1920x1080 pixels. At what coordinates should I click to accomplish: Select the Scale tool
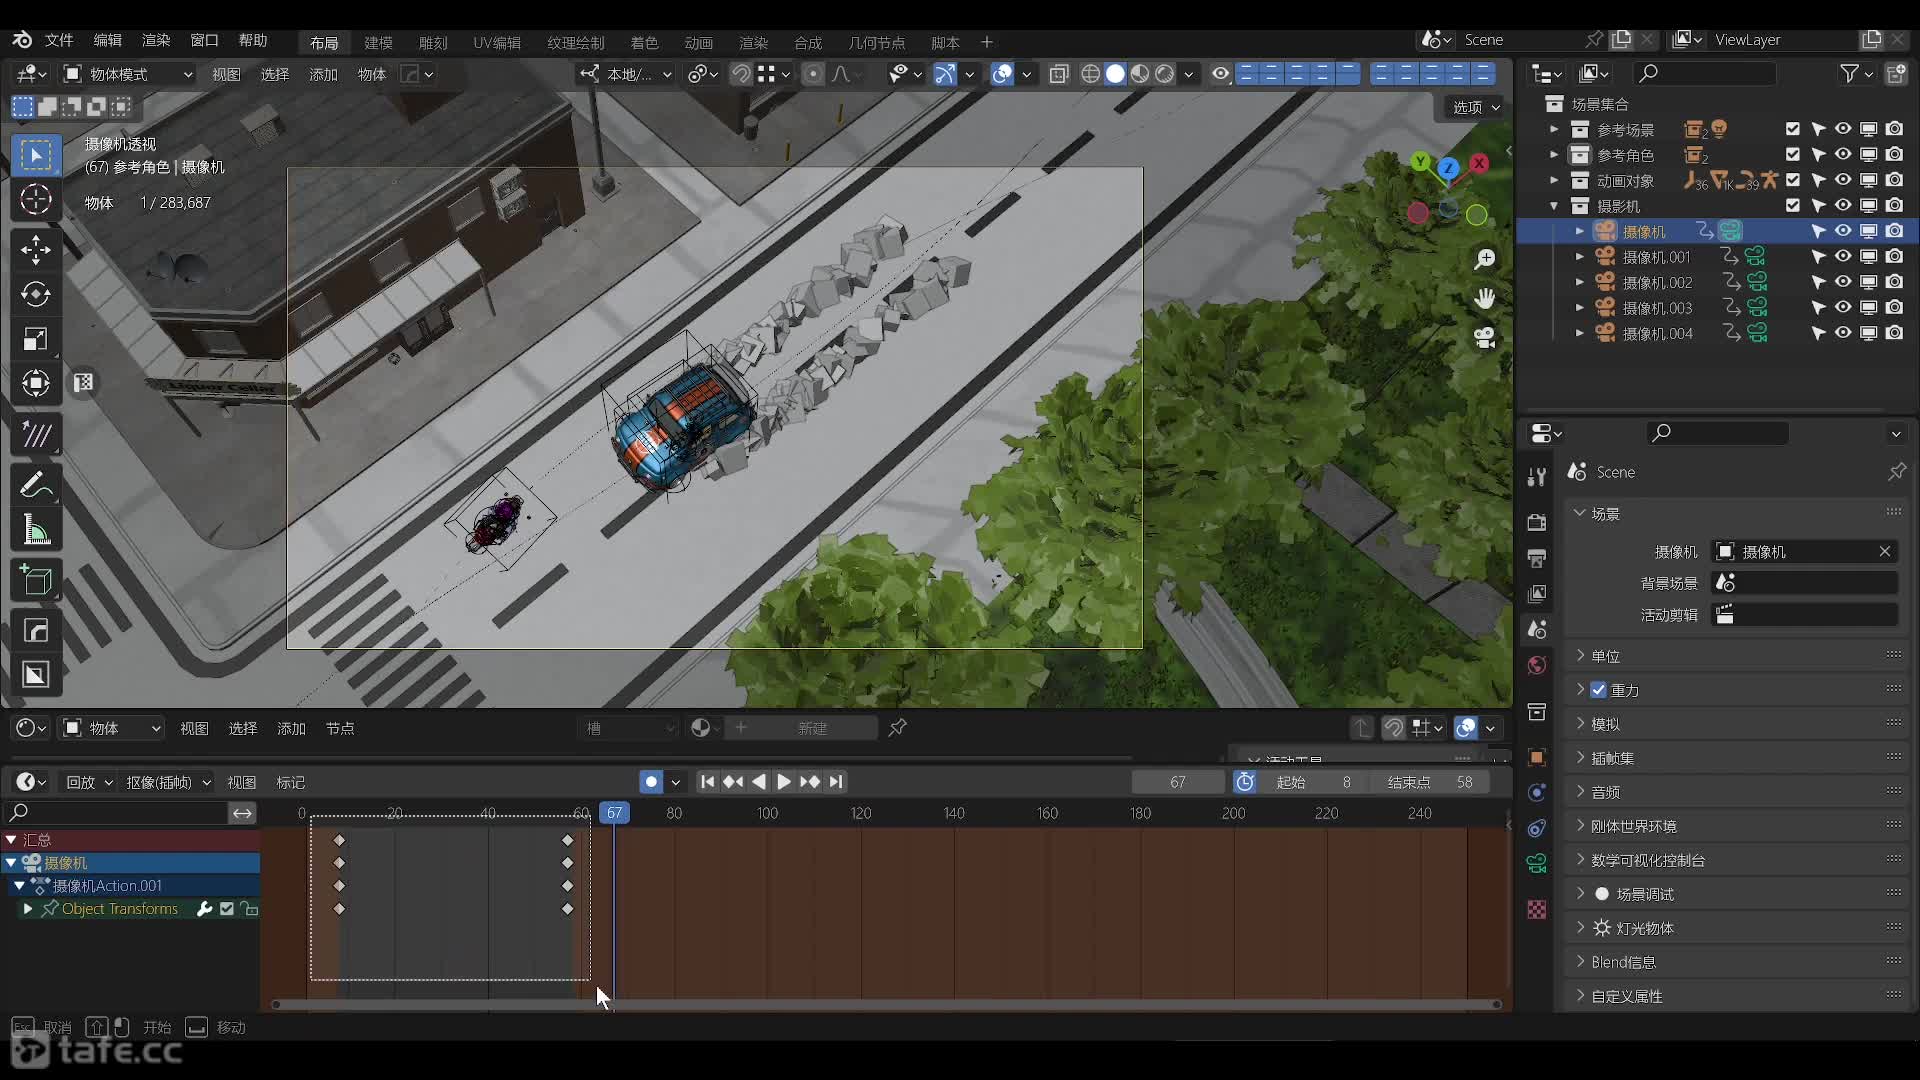click(x=36, y=339)
